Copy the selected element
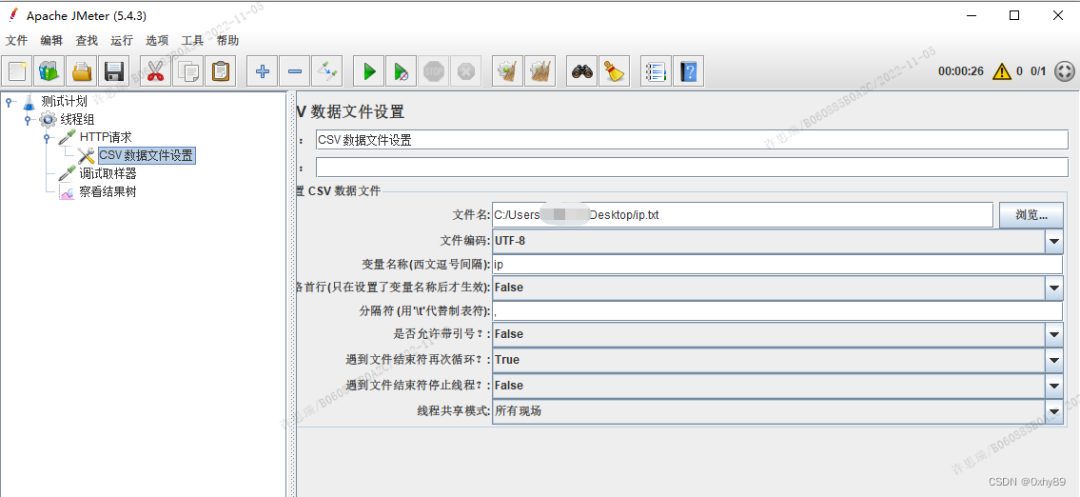 (188, 71)
